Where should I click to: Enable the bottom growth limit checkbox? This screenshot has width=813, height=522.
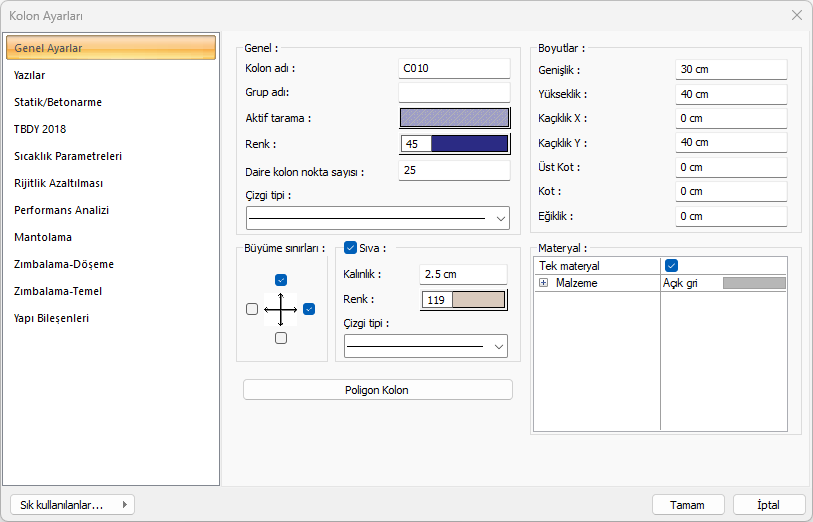[281, 338]
